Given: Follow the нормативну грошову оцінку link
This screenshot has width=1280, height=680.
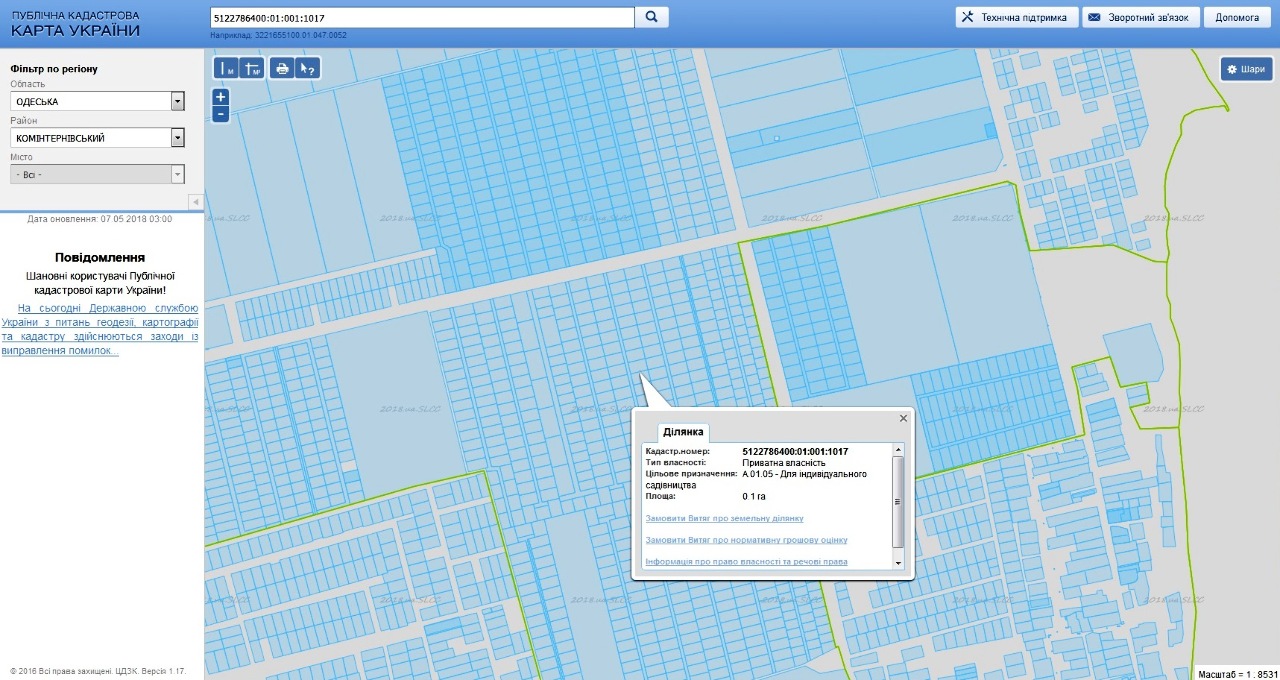Looking at the screenshot, I should 746,540.
